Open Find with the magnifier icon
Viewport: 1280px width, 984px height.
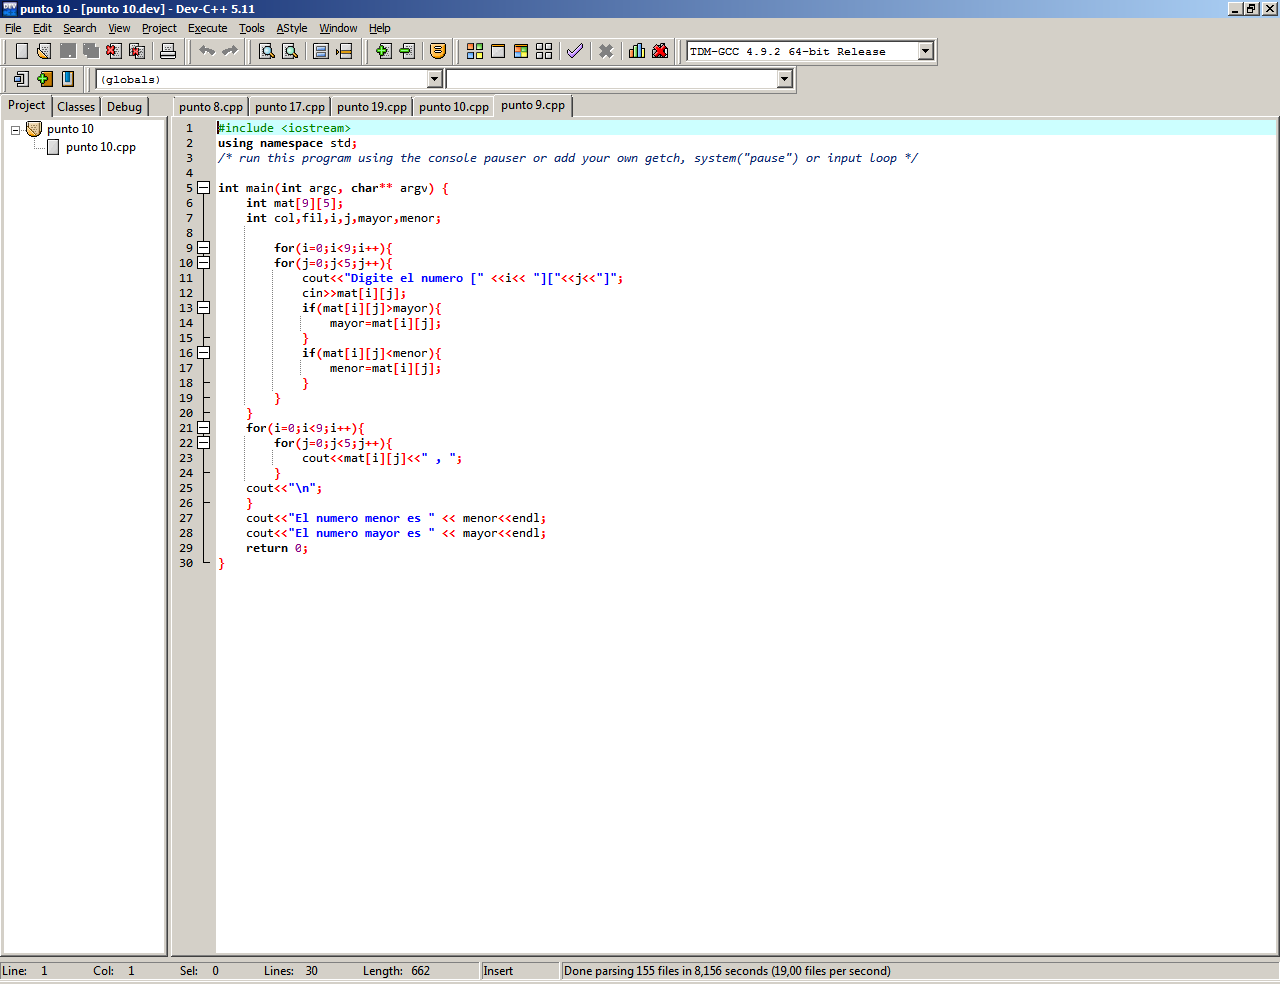point(267,51)
